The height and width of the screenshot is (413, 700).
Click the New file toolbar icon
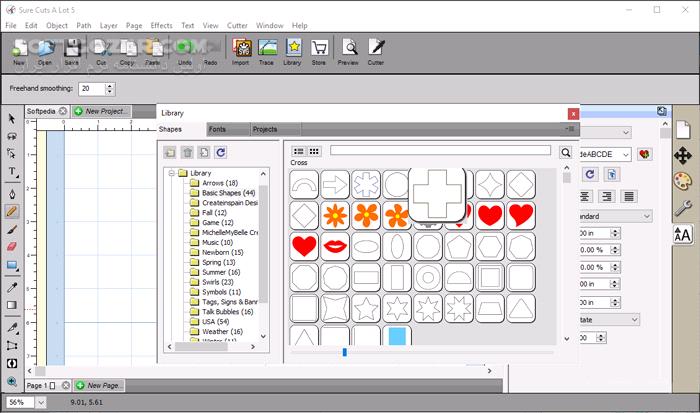pyautogui.click(x=19, y=52)
